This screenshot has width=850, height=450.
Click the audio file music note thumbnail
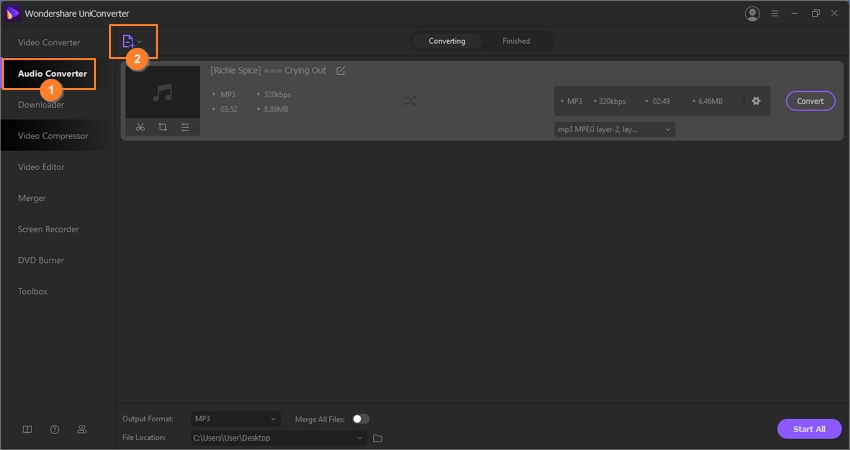tap(163, 92)
